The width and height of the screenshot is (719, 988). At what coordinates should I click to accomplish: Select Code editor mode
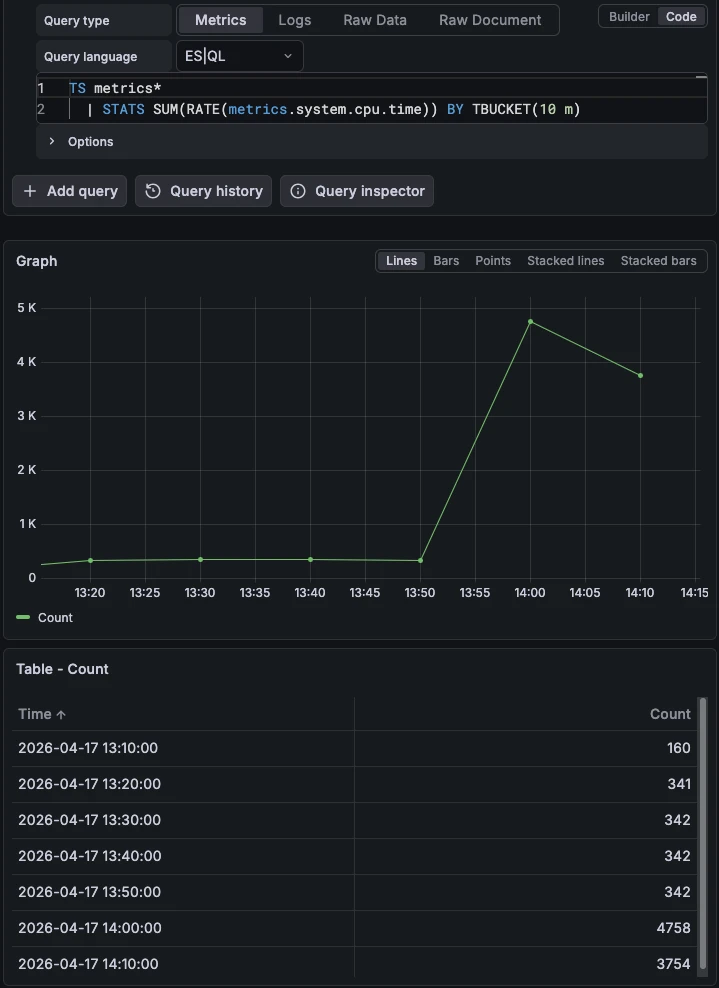[681, 17]
